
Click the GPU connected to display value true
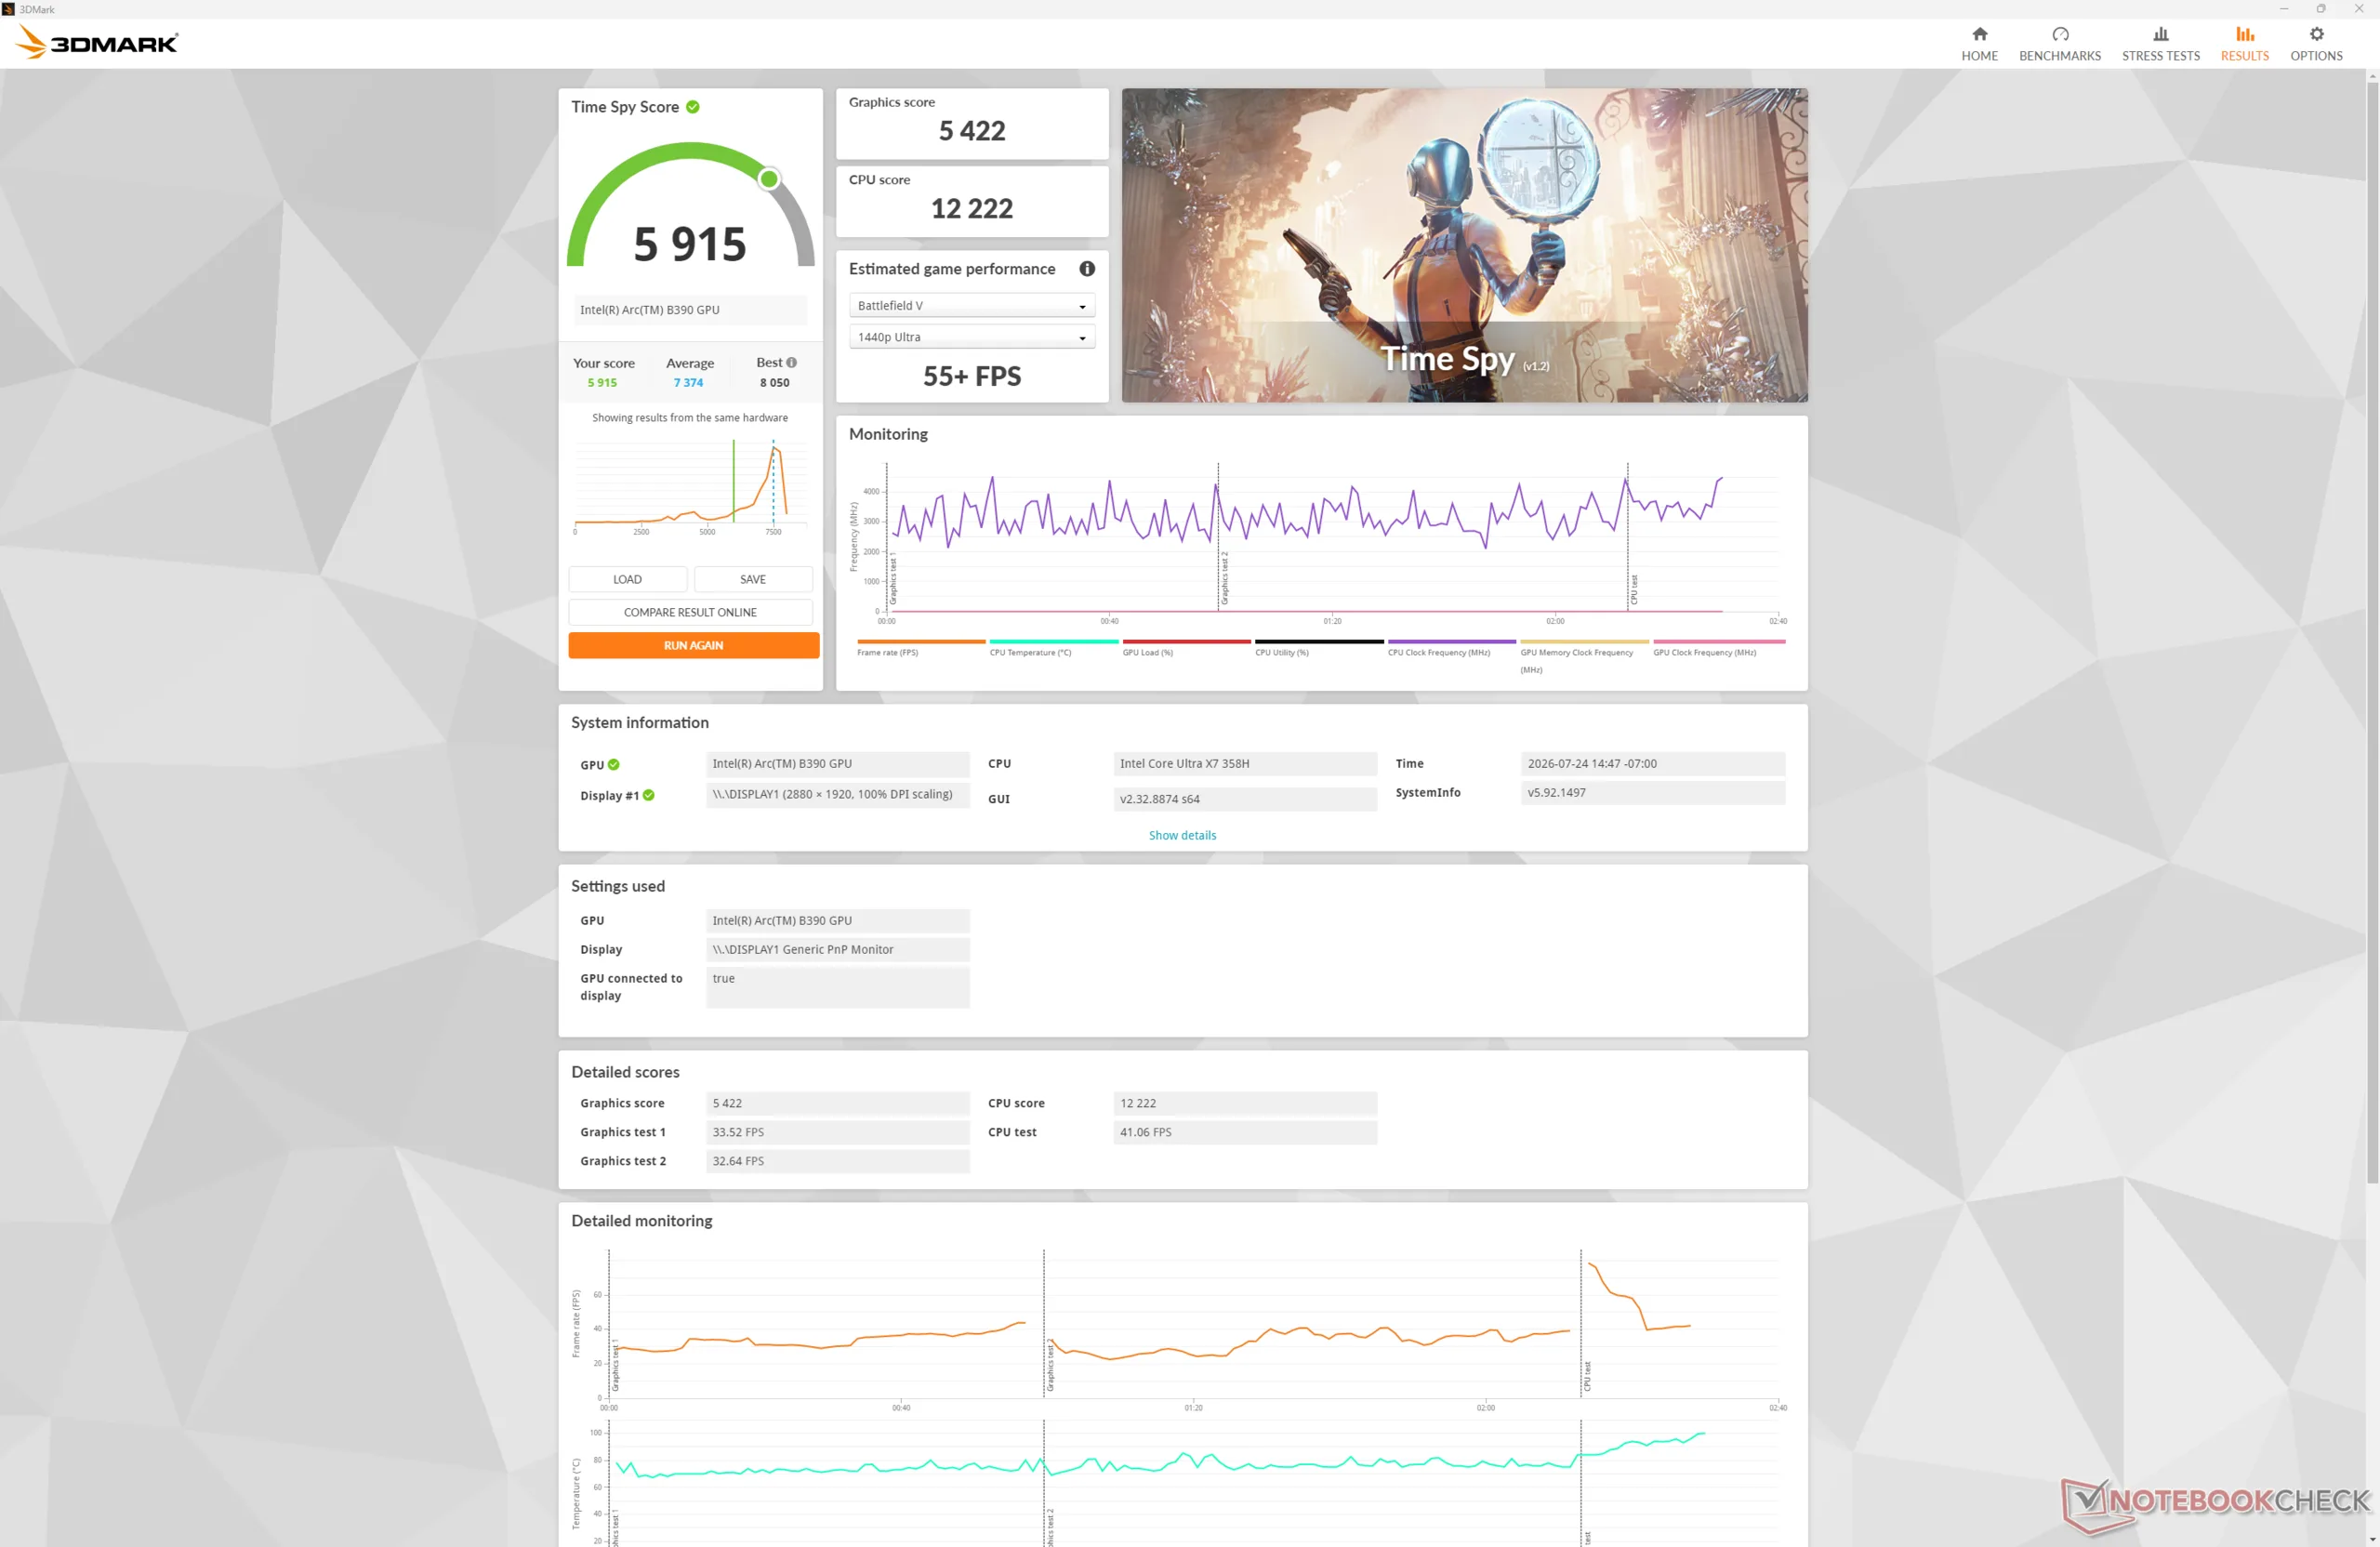tap(837, 988)
